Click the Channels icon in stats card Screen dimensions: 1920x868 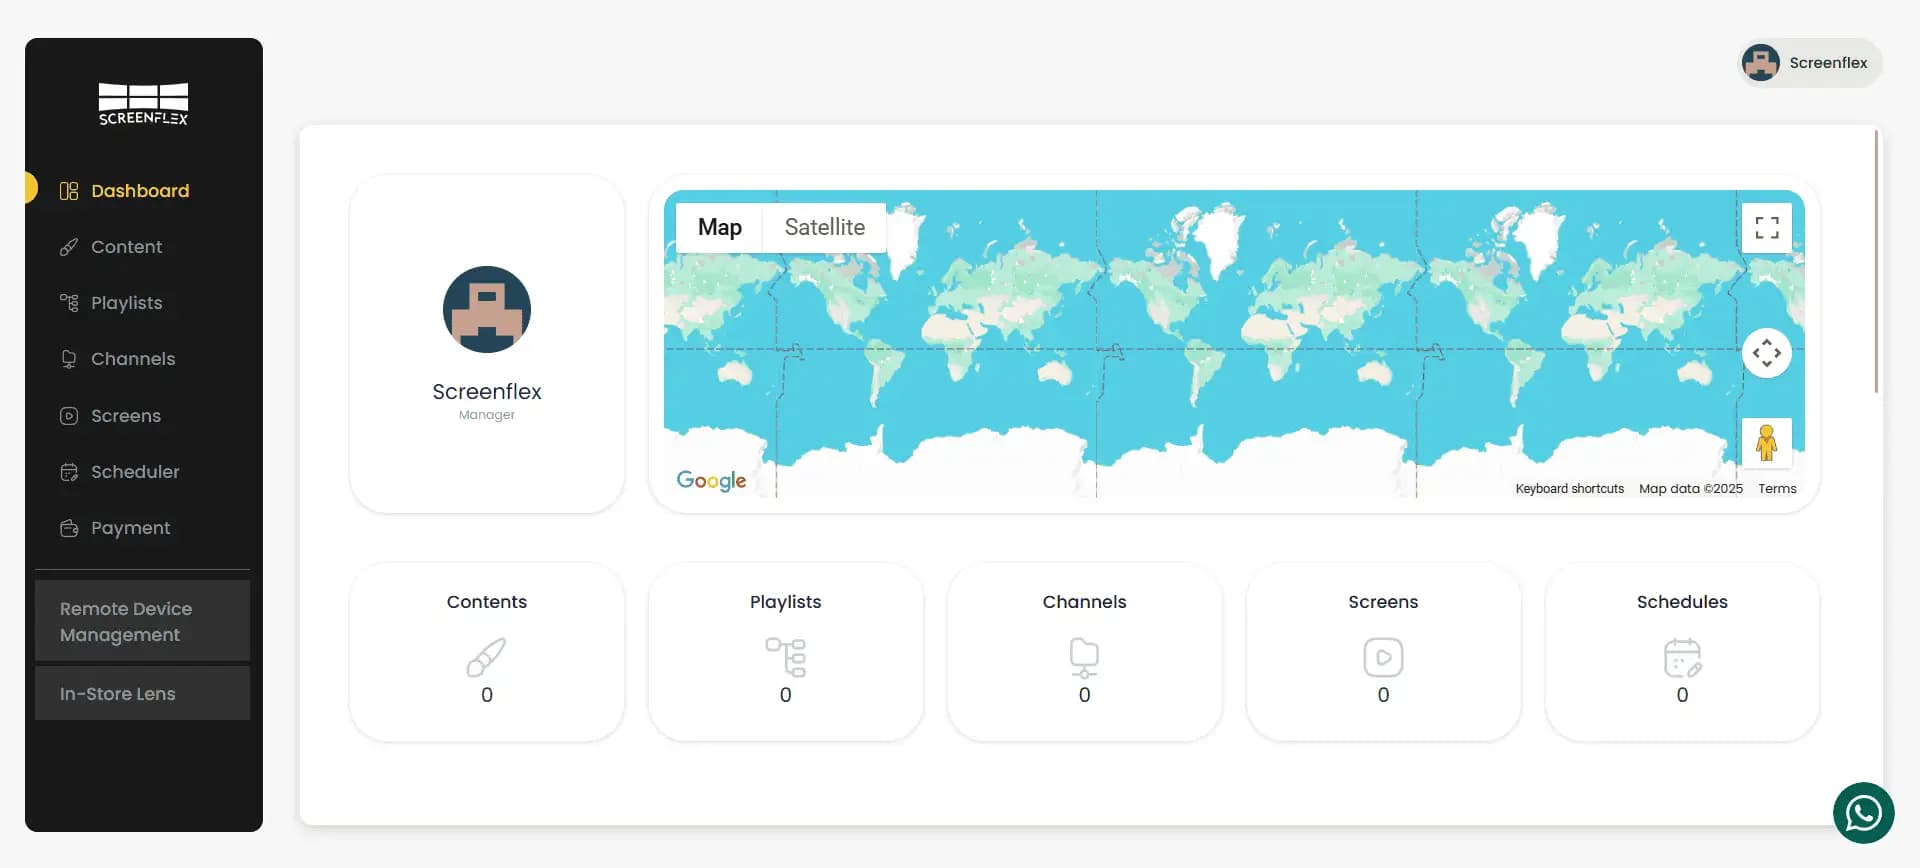[x=1084, y=657]
